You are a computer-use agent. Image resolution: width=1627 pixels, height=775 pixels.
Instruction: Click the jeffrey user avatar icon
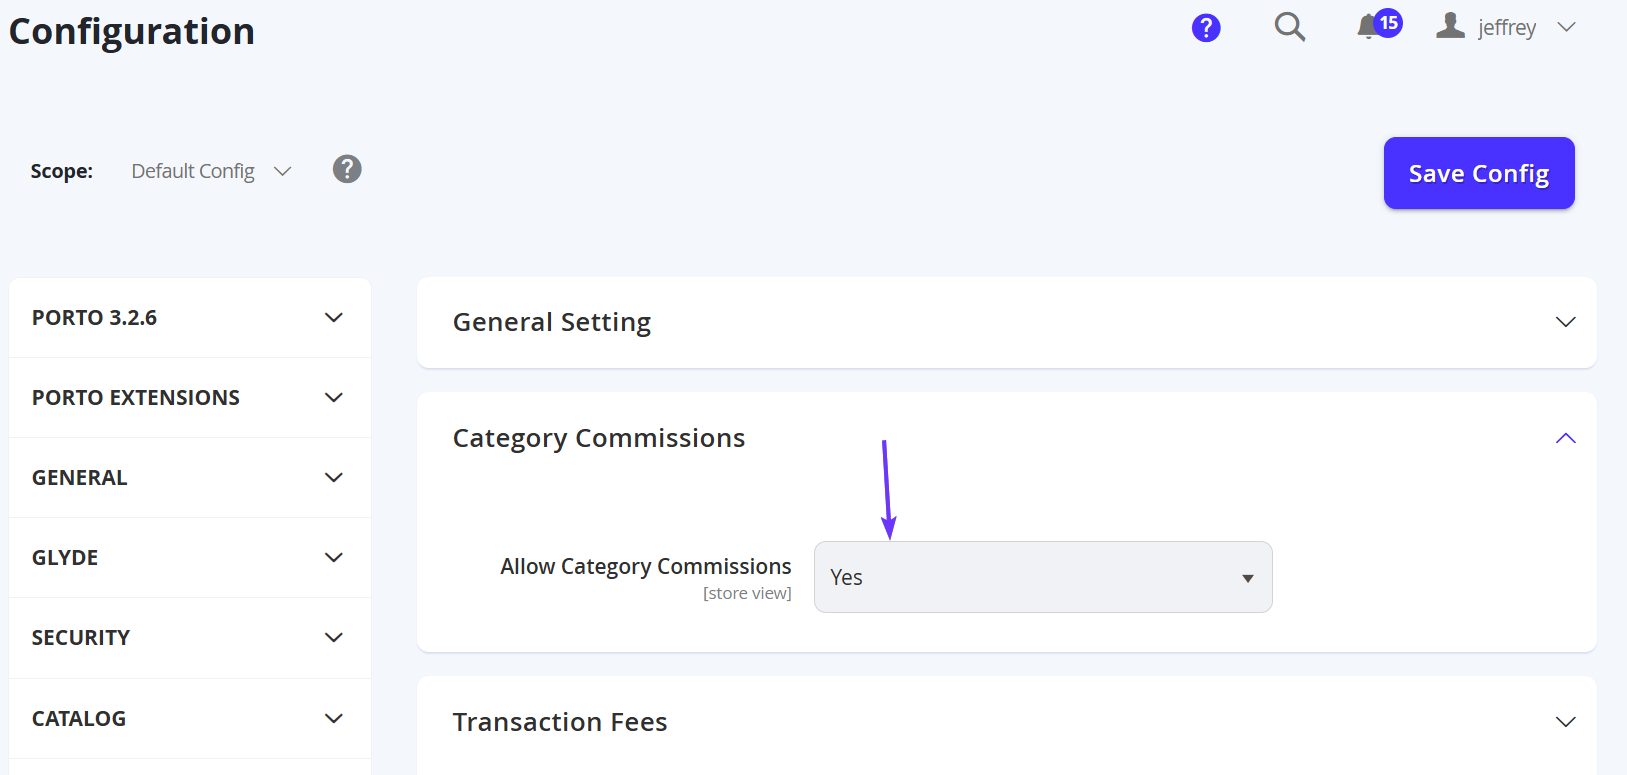click(x=1450, y=26)
